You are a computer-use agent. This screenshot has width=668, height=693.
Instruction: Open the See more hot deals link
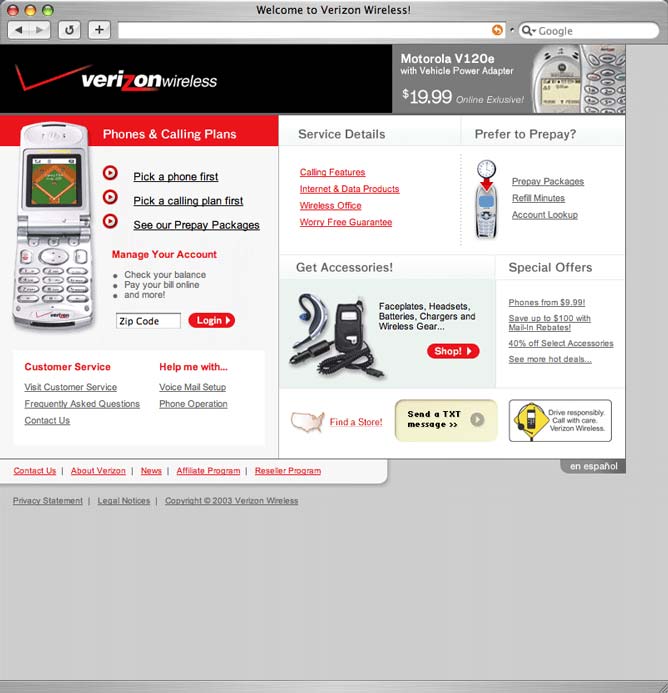[x=550, y=359]
